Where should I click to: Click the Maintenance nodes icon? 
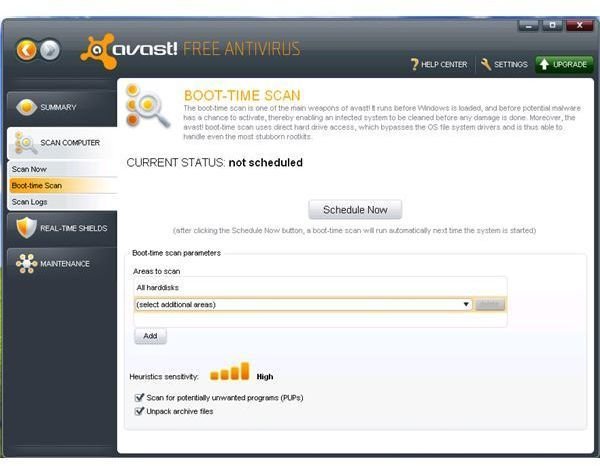click(x=26, y=264)
